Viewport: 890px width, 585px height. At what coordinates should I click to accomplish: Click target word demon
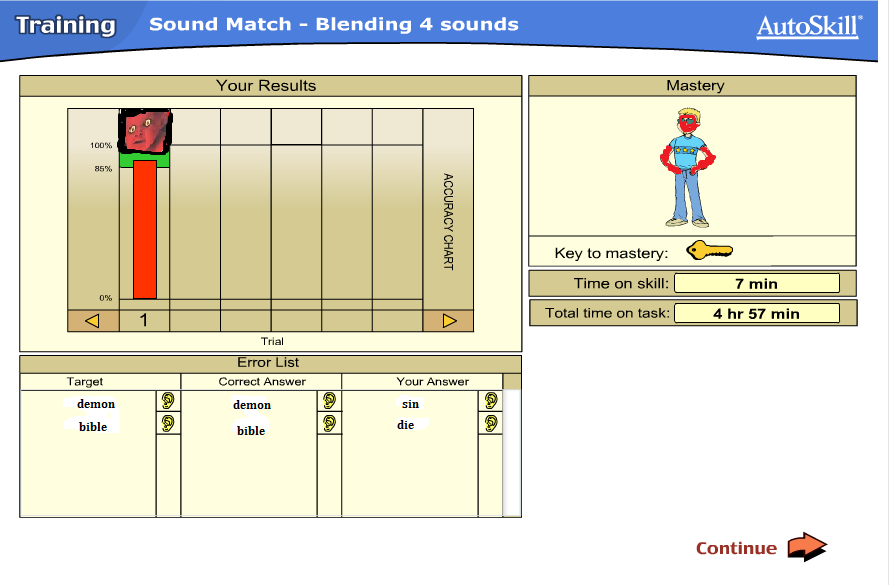[x=96, y=404]
